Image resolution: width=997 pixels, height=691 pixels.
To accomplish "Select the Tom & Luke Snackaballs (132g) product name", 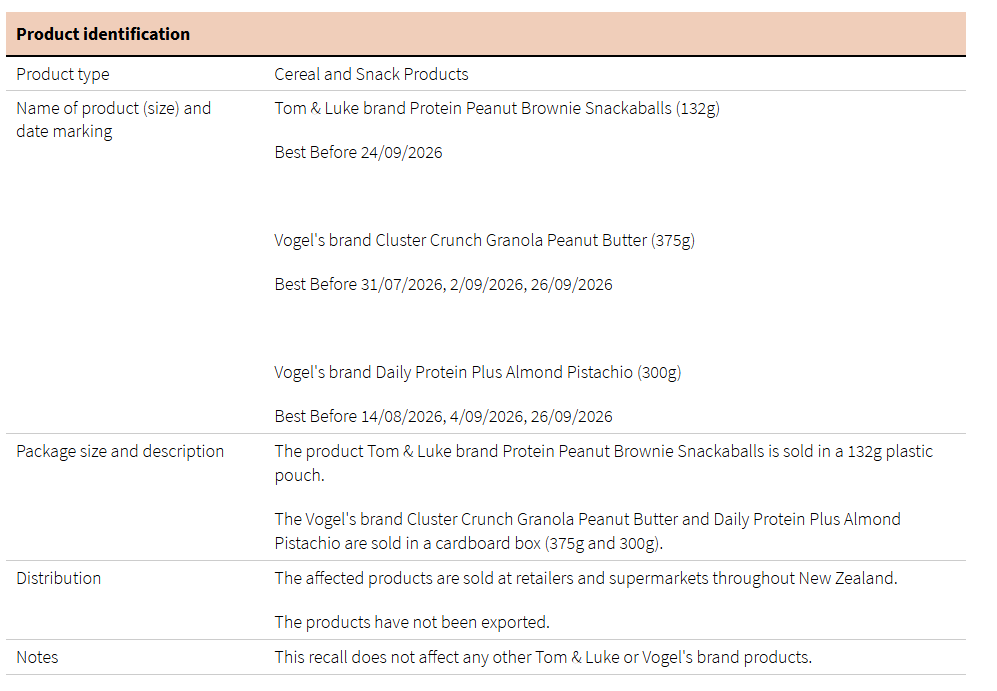I will coord(496,108).
